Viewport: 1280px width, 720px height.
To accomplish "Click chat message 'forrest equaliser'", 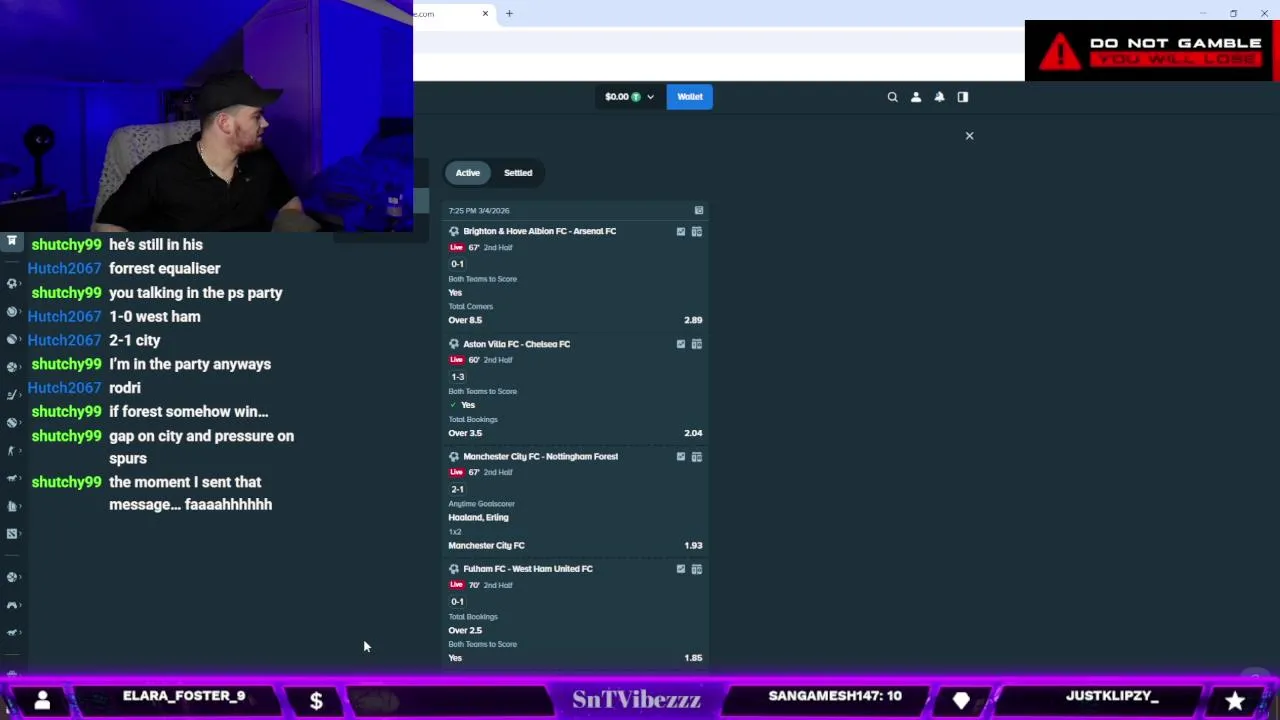I will tap(165, 268).
